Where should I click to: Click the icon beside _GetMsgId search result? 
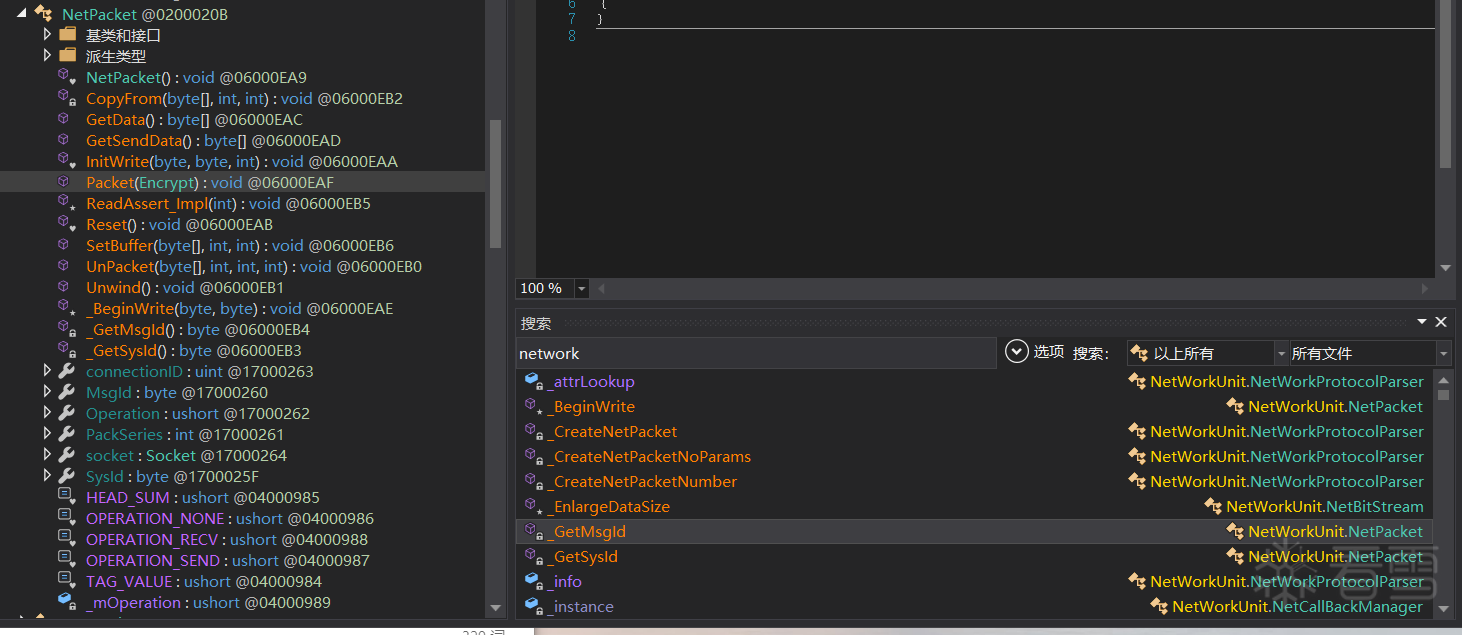coord(534,532)
